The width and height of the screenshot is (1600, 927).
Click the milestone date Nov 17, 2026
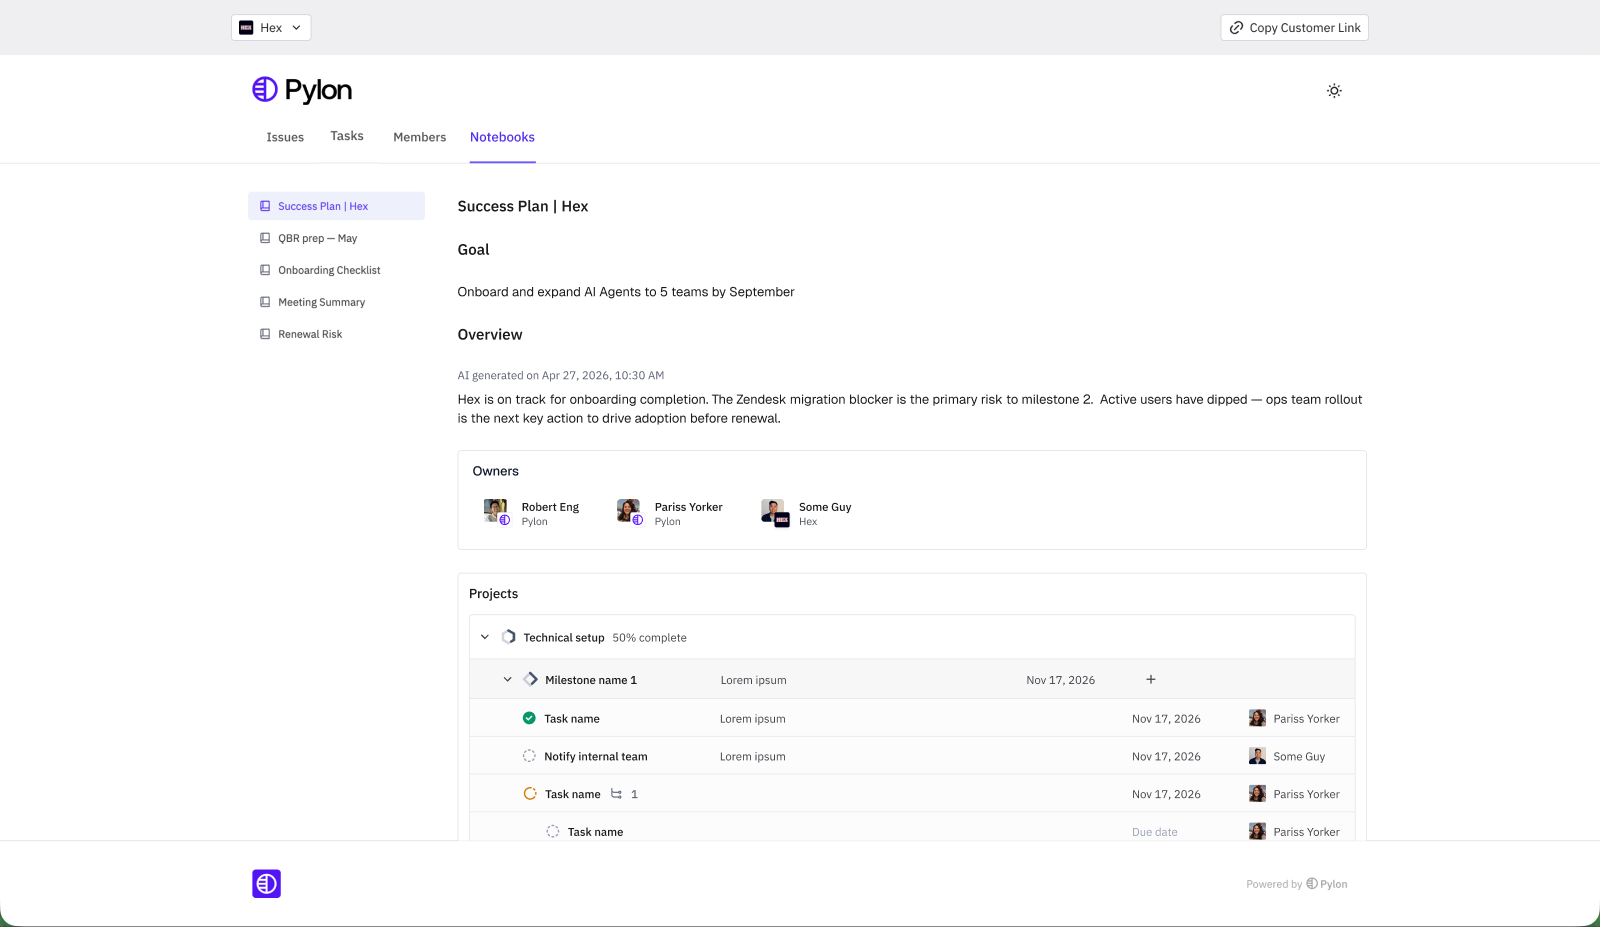tap(1061, 680)
